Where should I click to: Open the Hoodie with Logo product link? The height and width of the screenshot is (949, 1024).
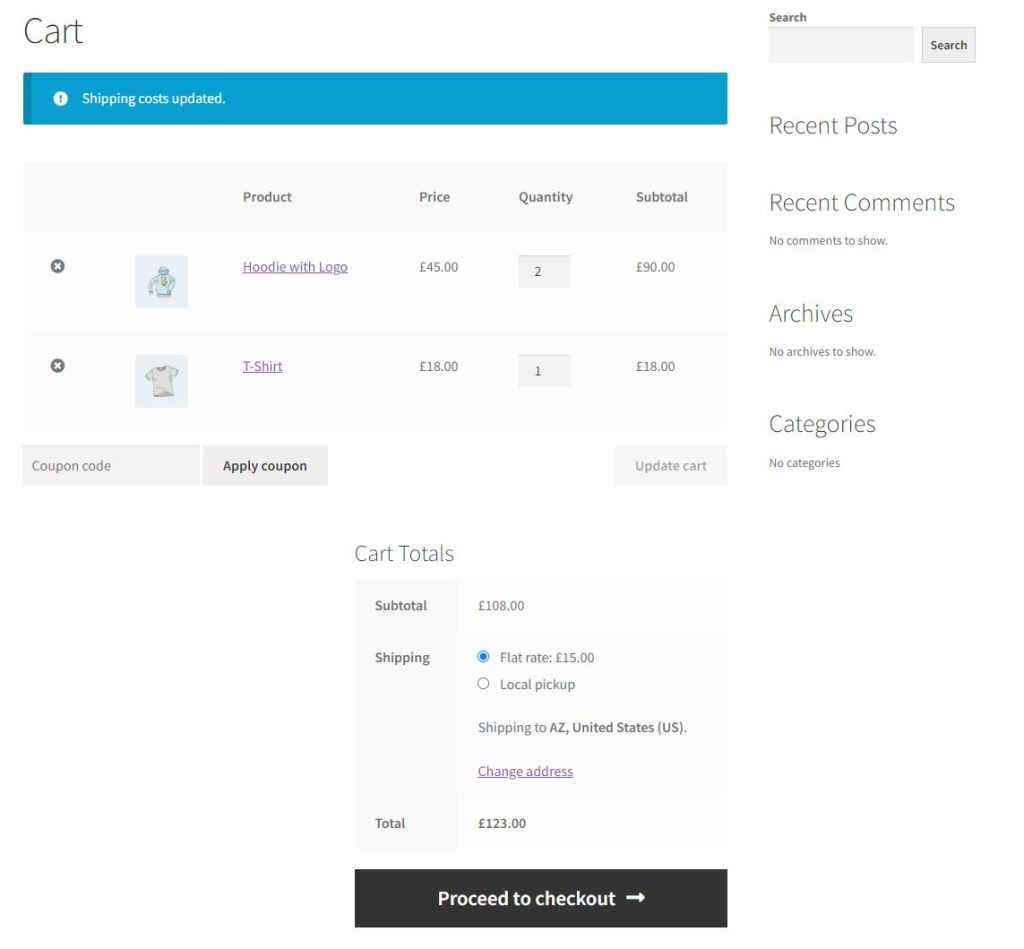click(x=295, y=267)
